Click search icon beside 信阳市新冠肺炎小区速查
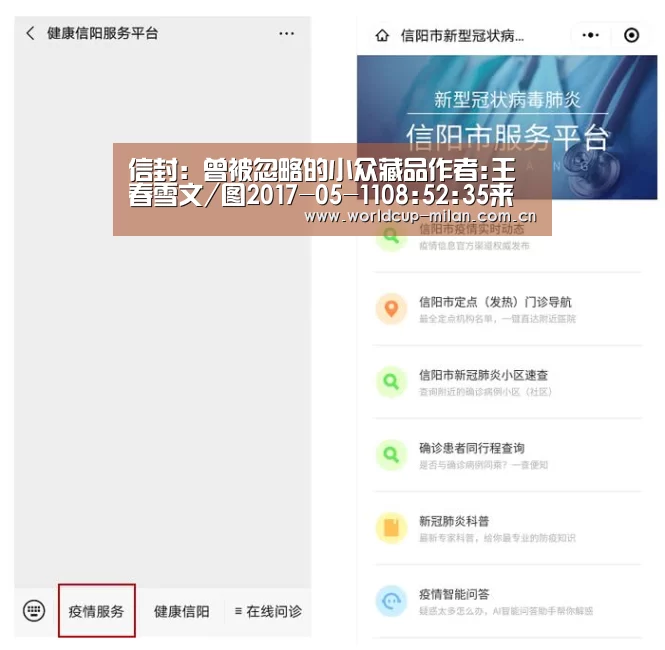 coord(391,382)
